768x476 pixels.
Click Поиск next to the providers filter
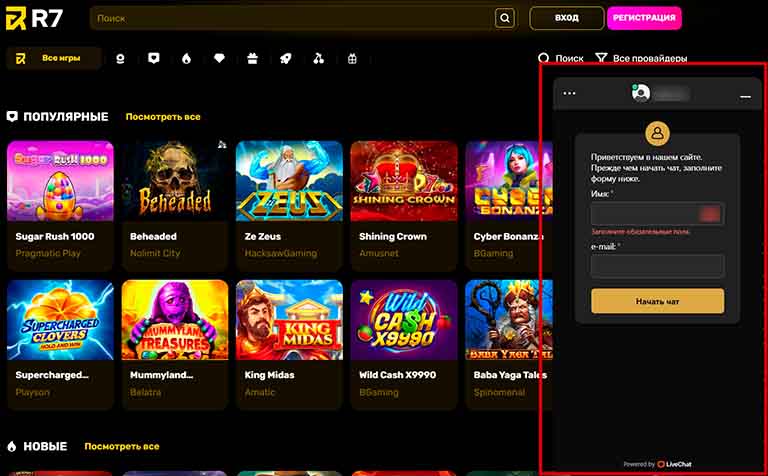point(561,59)
